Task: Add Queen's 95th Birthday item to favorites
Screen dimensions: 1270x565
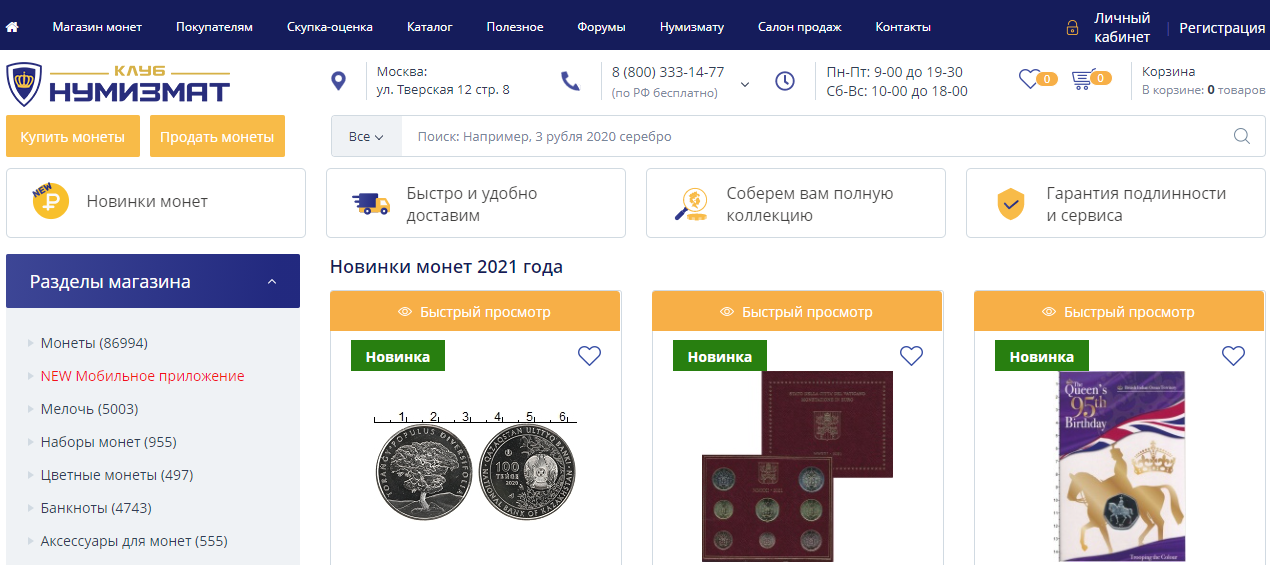Action: 1234,355
